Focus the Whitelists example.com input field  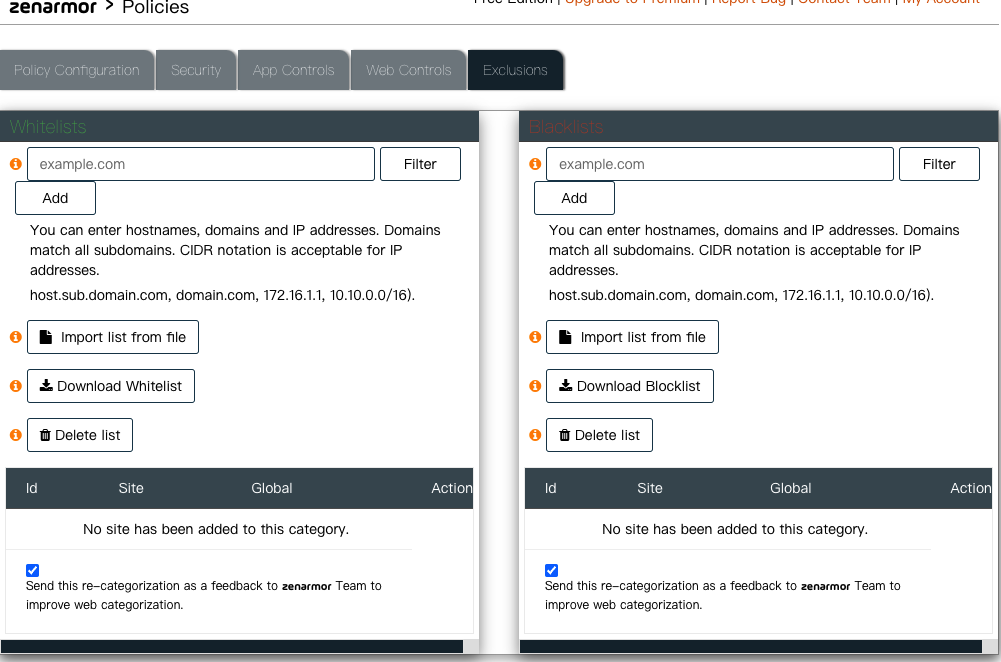(201, 164)
